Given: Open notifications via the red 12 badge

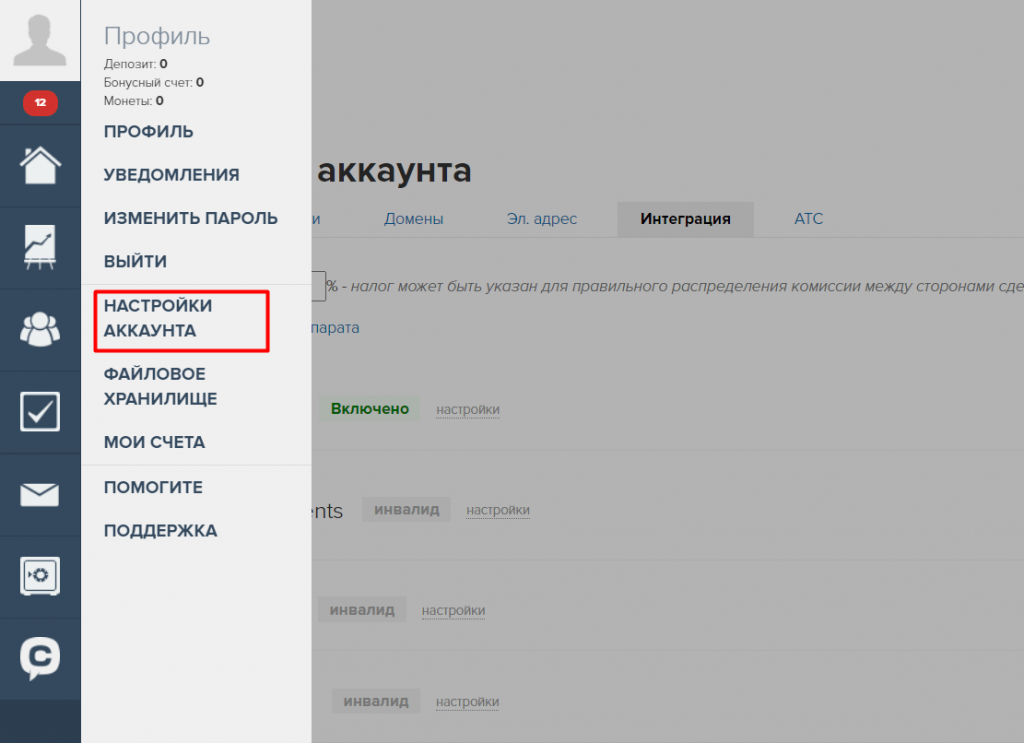Looking at the screenshot, I should point(40,102).
